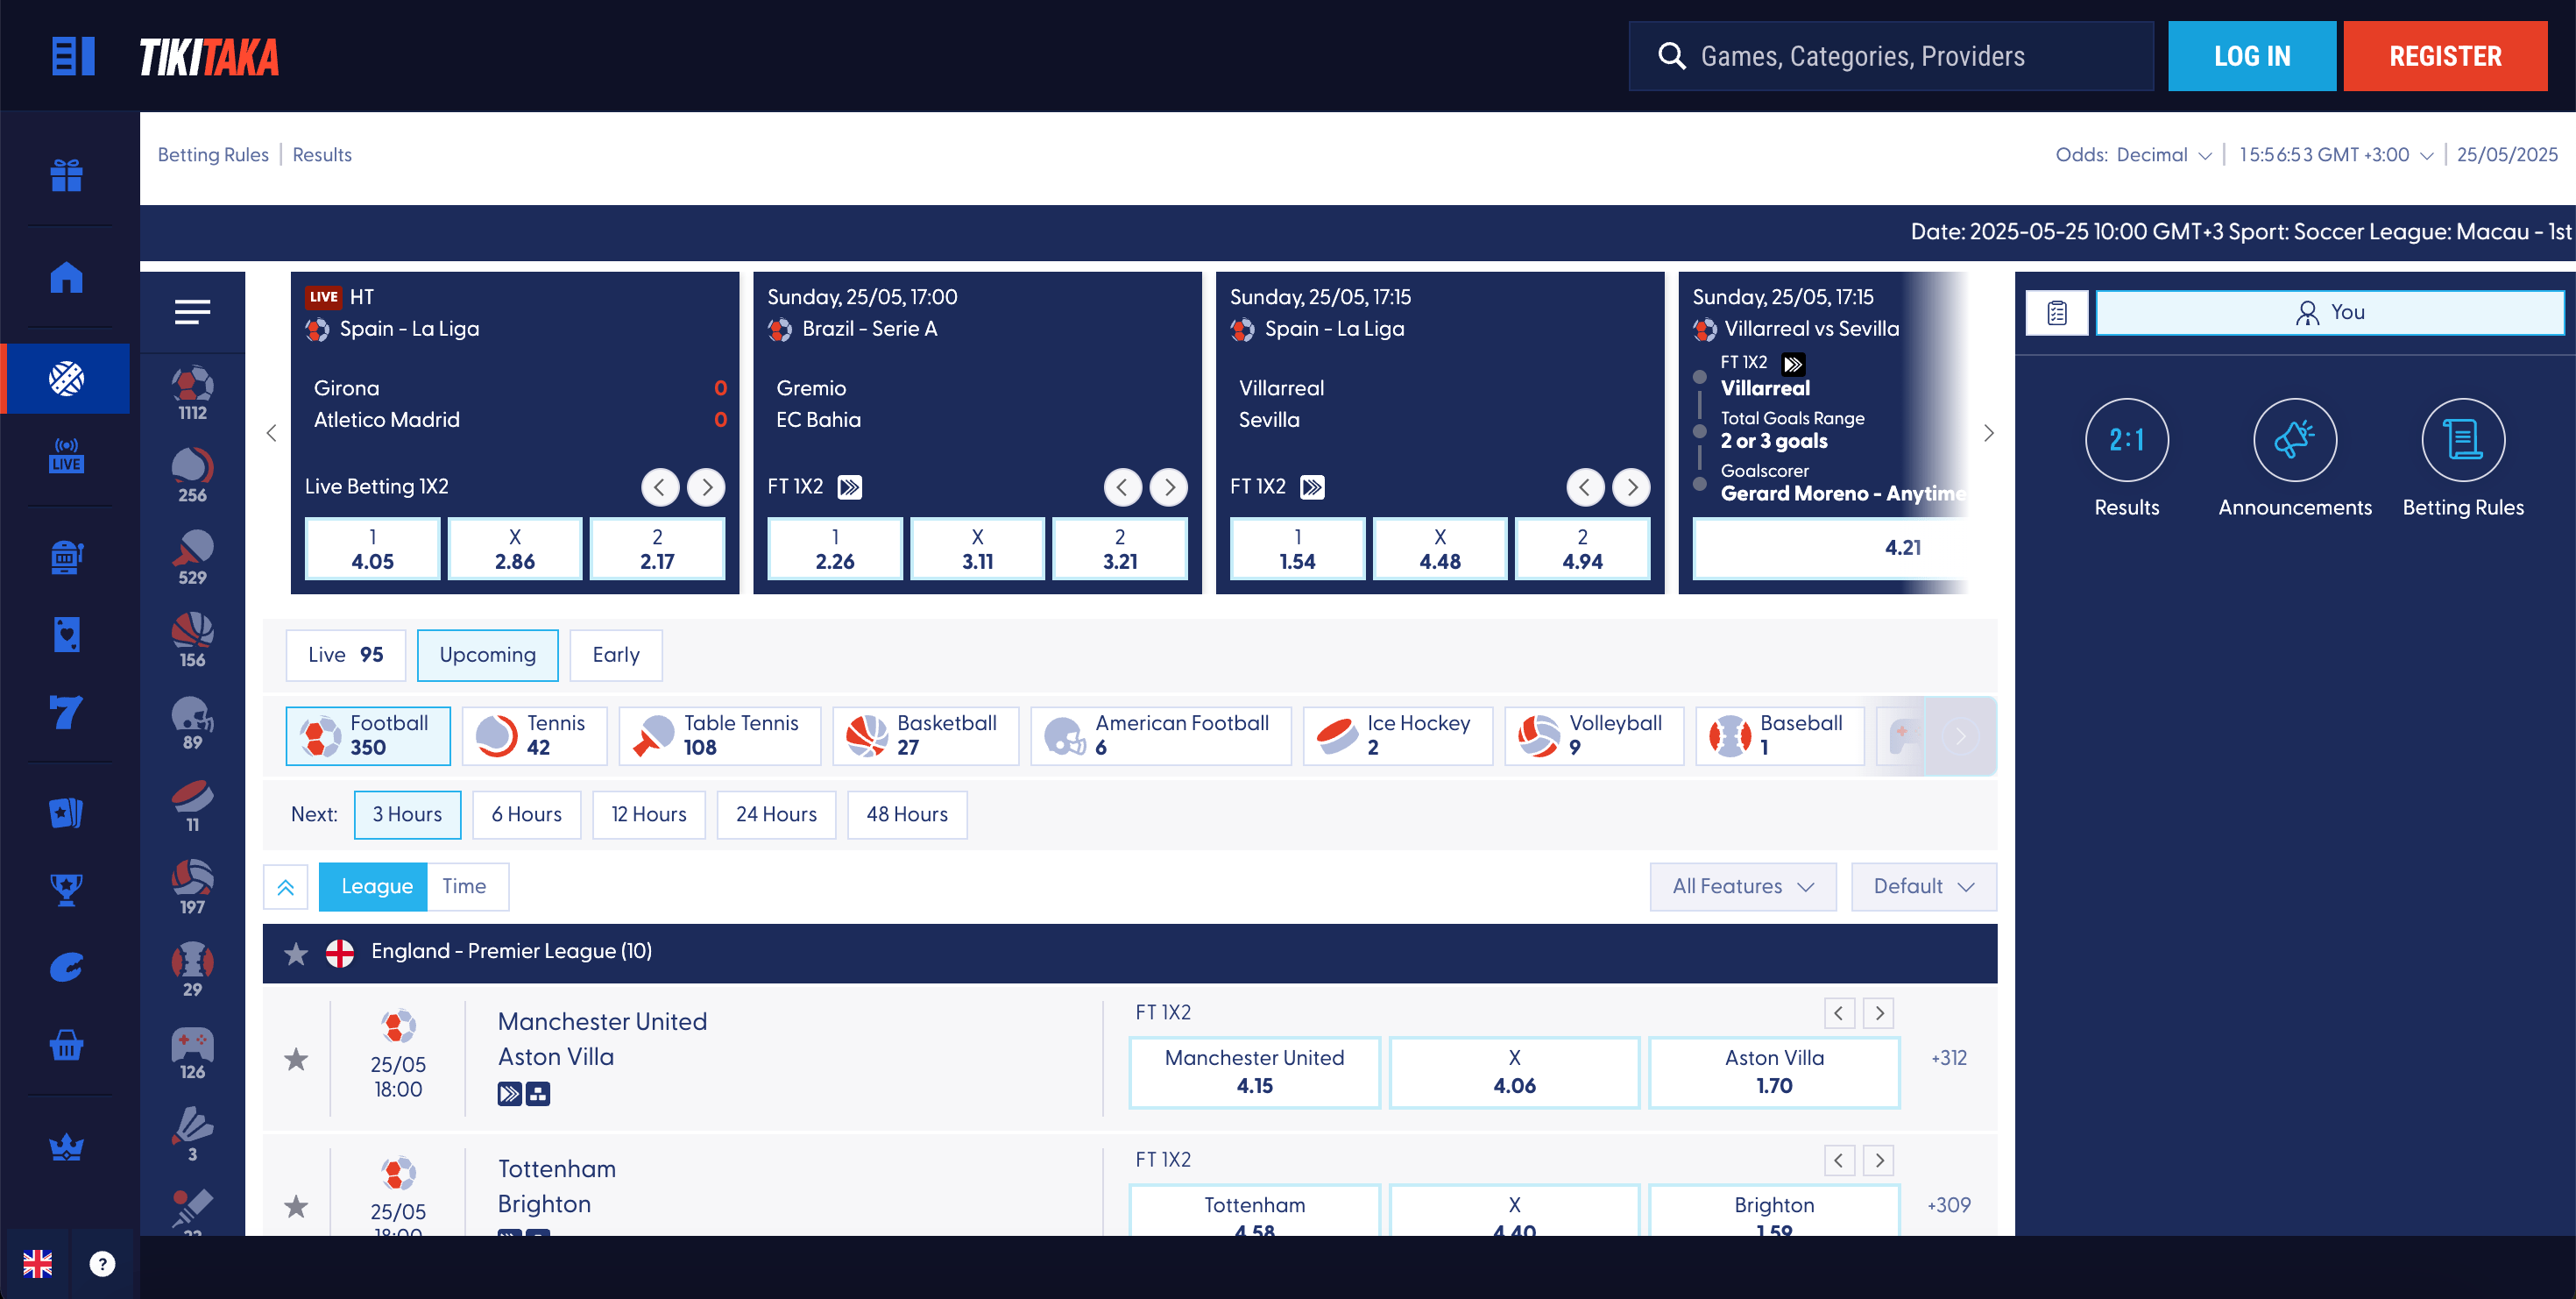Switch sorting to Time
The height and width of the screenshot is (1299, 2576).
pos(464,886)
